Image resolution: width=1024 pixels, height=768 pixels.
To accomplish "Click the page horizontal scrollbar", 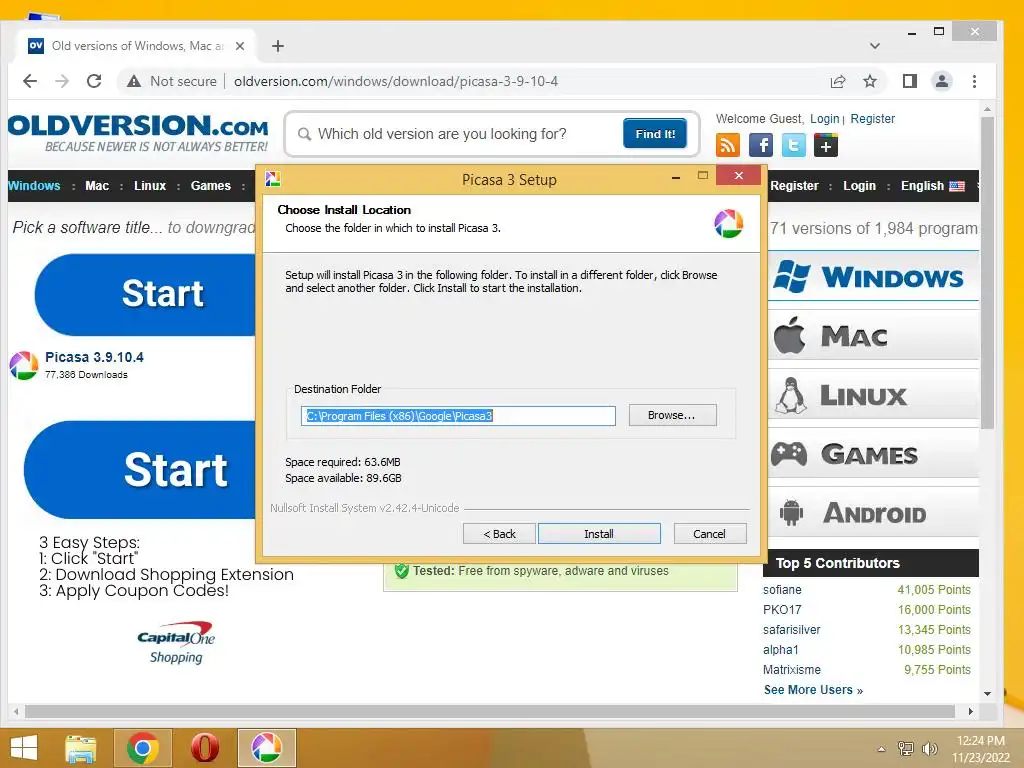I will click(x=490, y=711).
